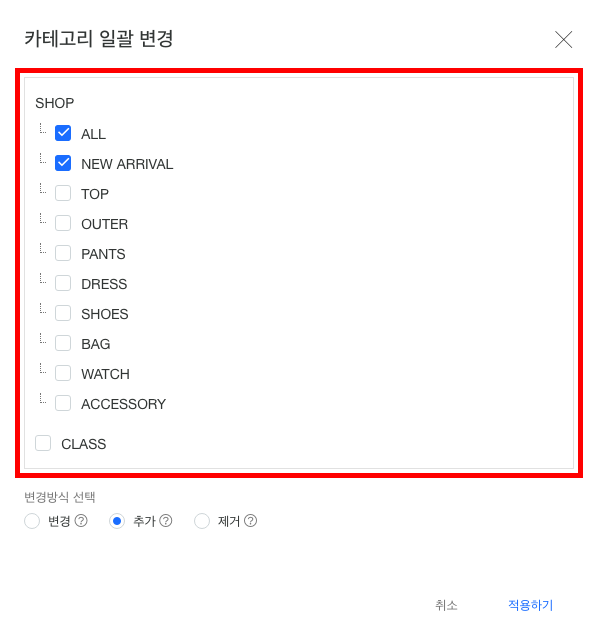Check the TOP category checkbox
This screenshot has height=635, width=598.
pyautogui.click(x=63, y=193)
